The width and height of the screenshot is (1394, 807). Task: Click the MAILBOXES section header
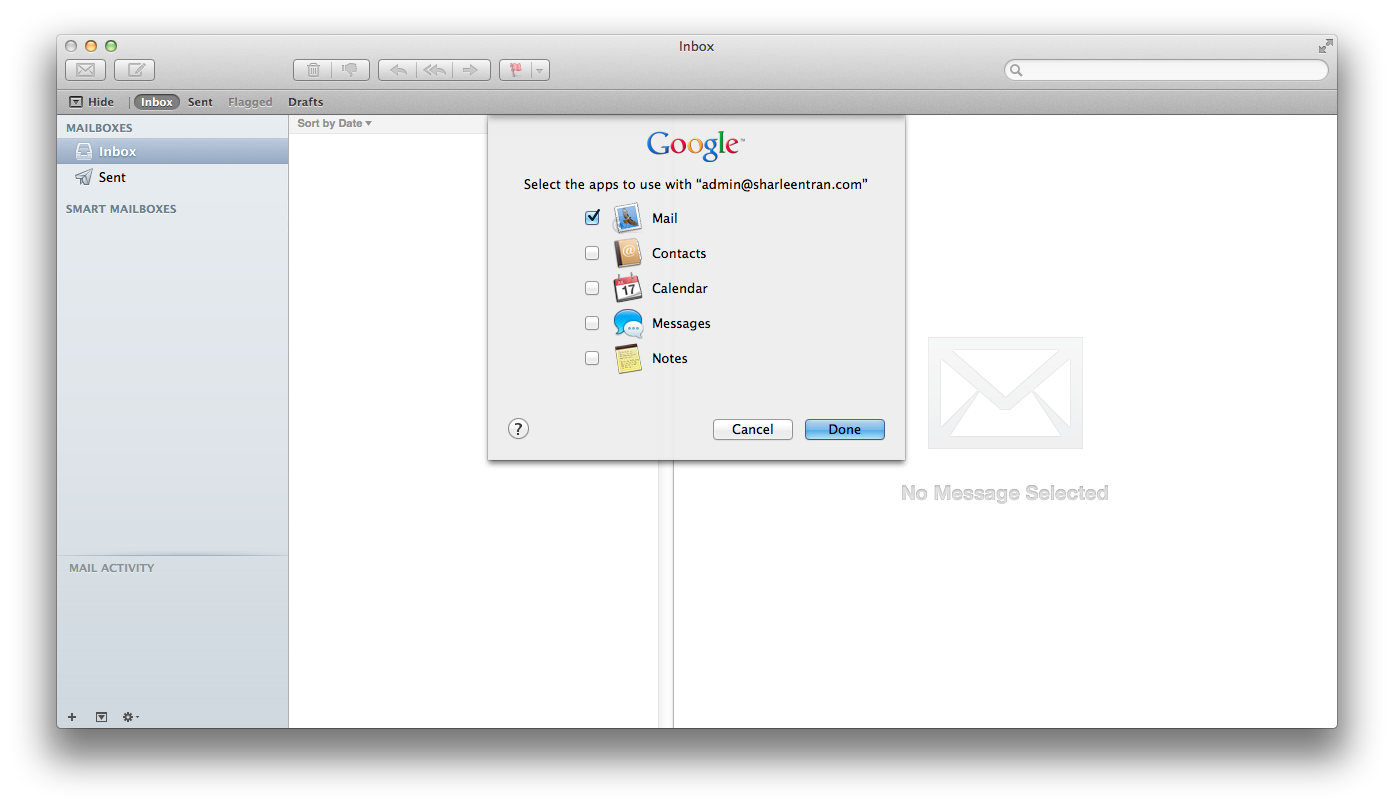click(99, 128)
